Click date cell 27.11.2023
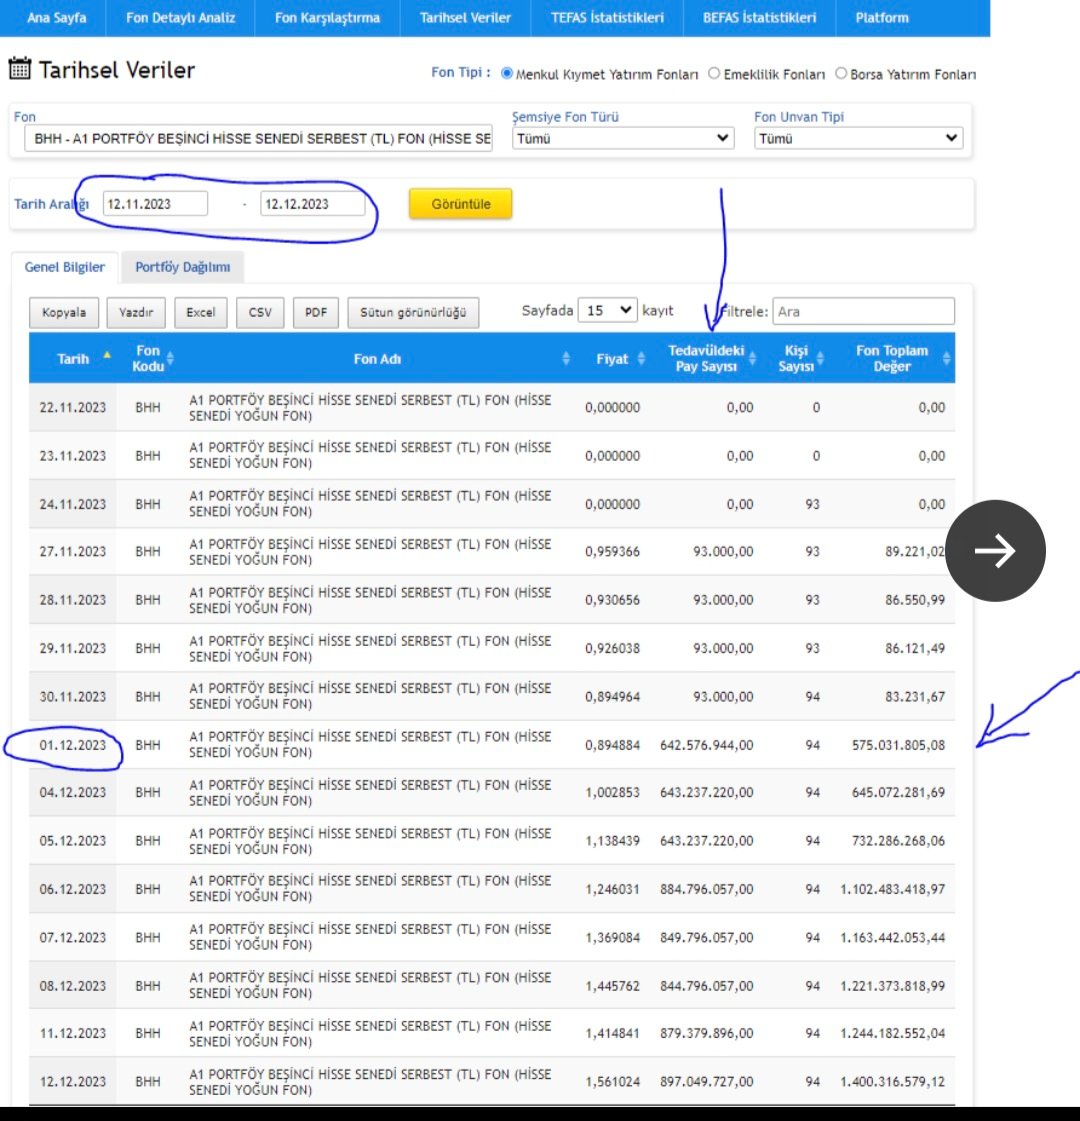 (72, 552)
